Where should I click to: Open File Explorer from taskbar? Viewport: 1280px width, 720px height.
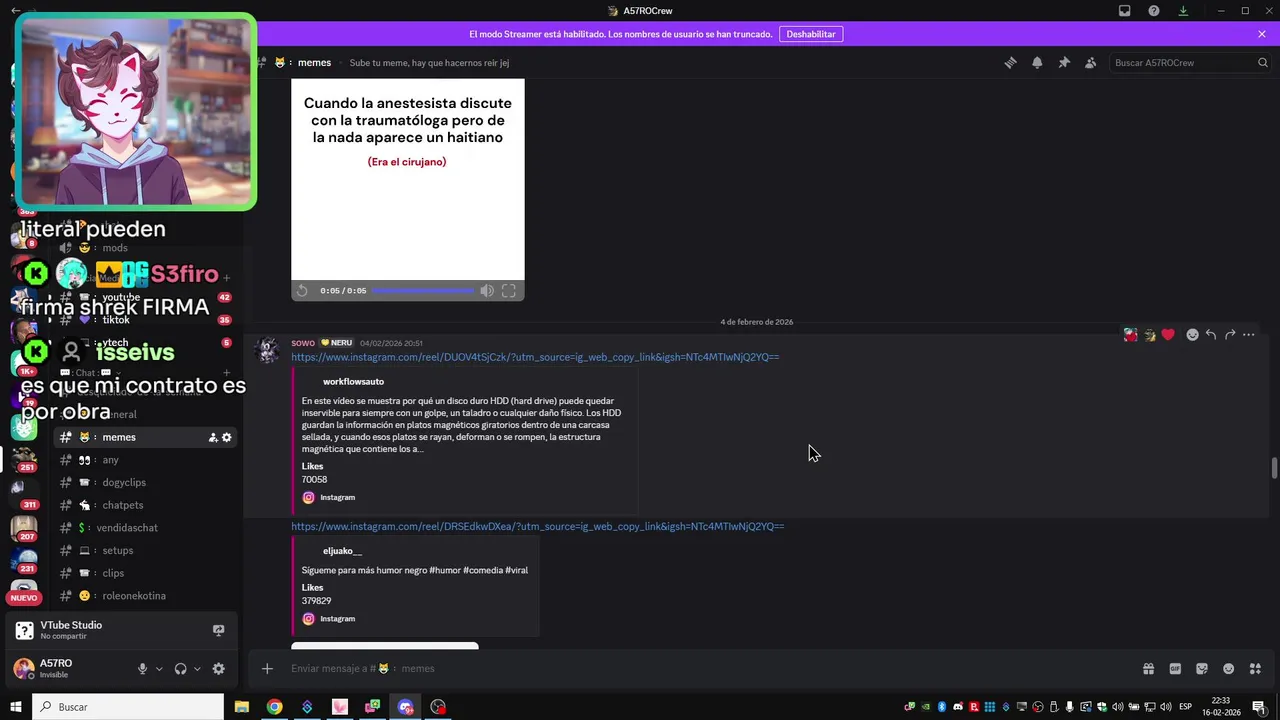click(x=241, y=707)
